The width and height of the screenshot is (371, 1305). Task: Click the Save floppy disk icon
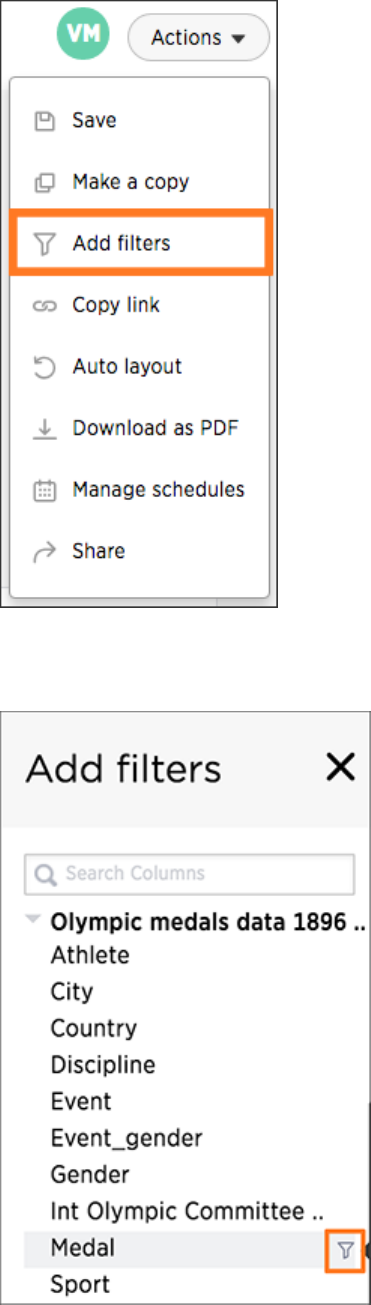tap(45, 120)
